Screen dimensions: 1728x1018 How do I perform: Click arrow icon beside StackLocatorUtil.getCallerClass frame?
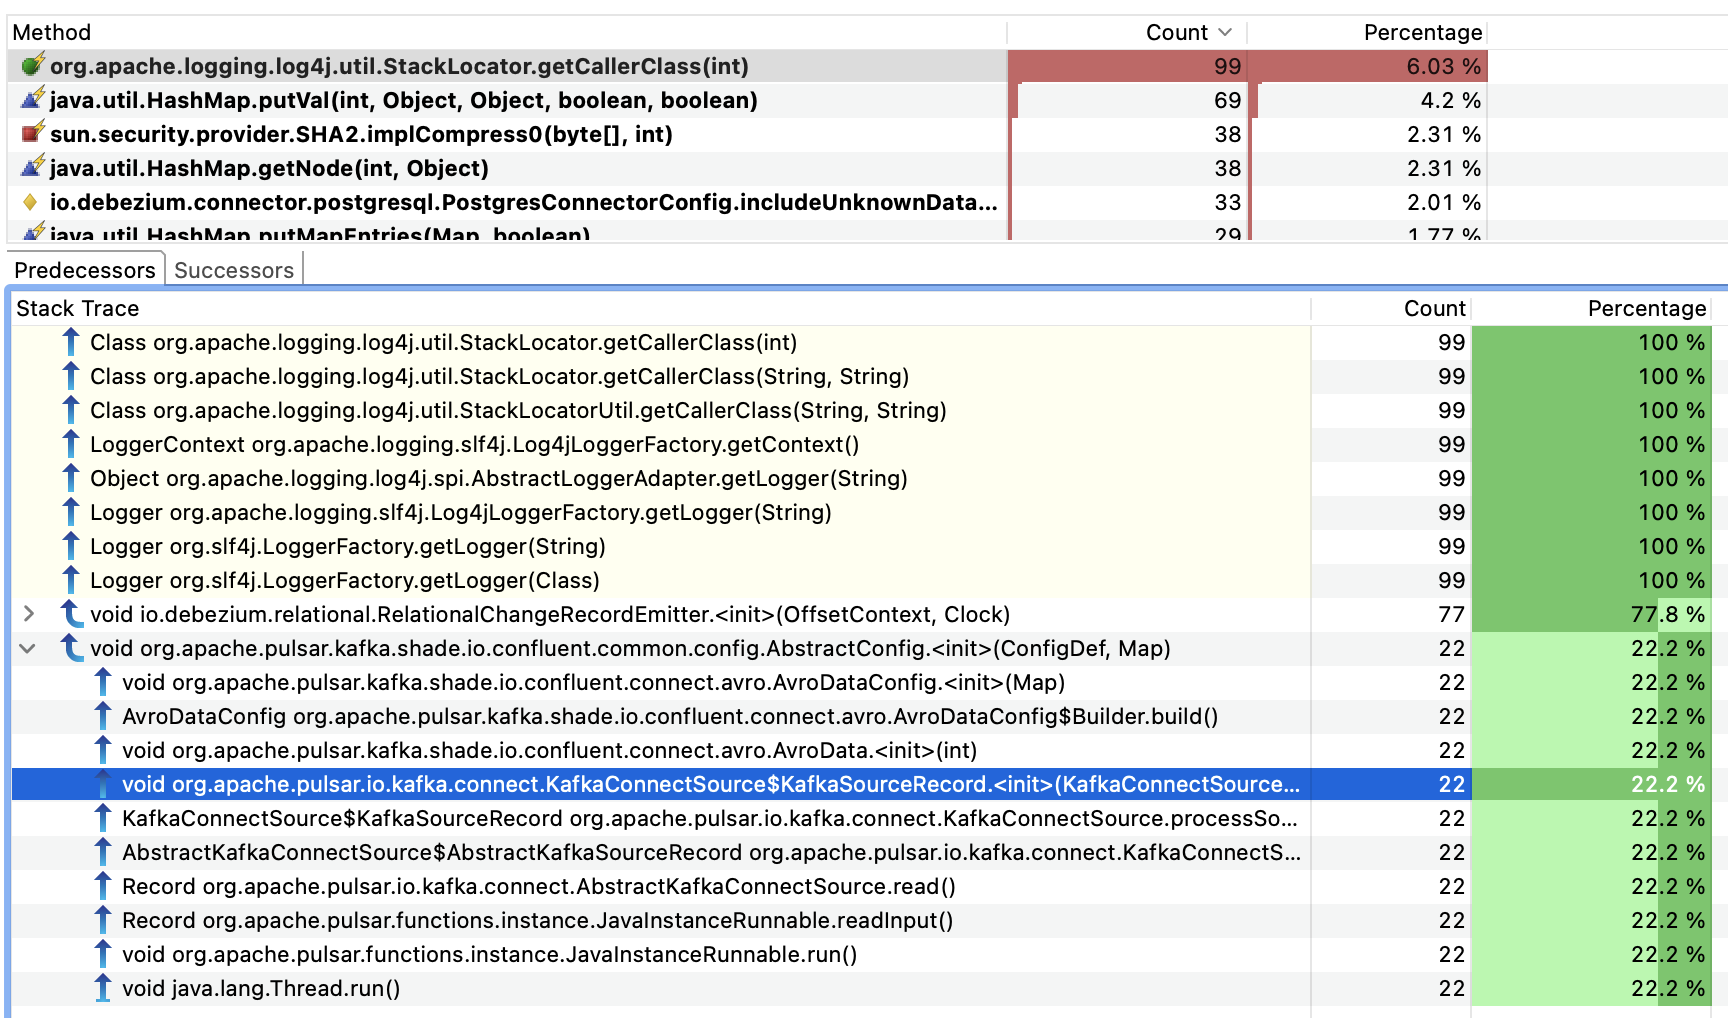pos(70,410)
